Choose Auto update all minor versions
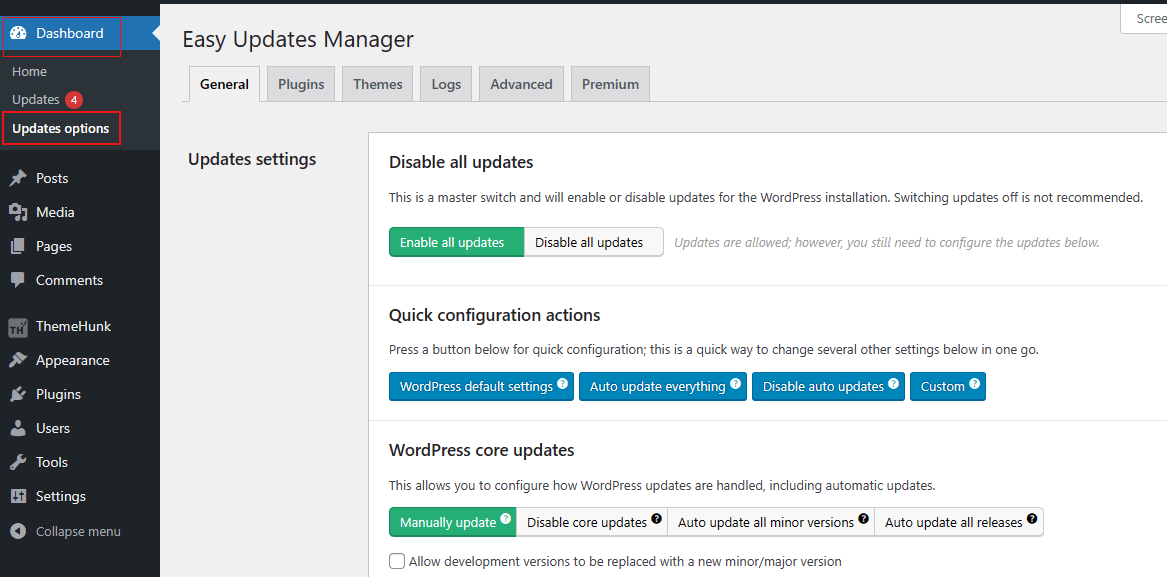This screenshot has width=1167, height=577. (x=765, y=522)
